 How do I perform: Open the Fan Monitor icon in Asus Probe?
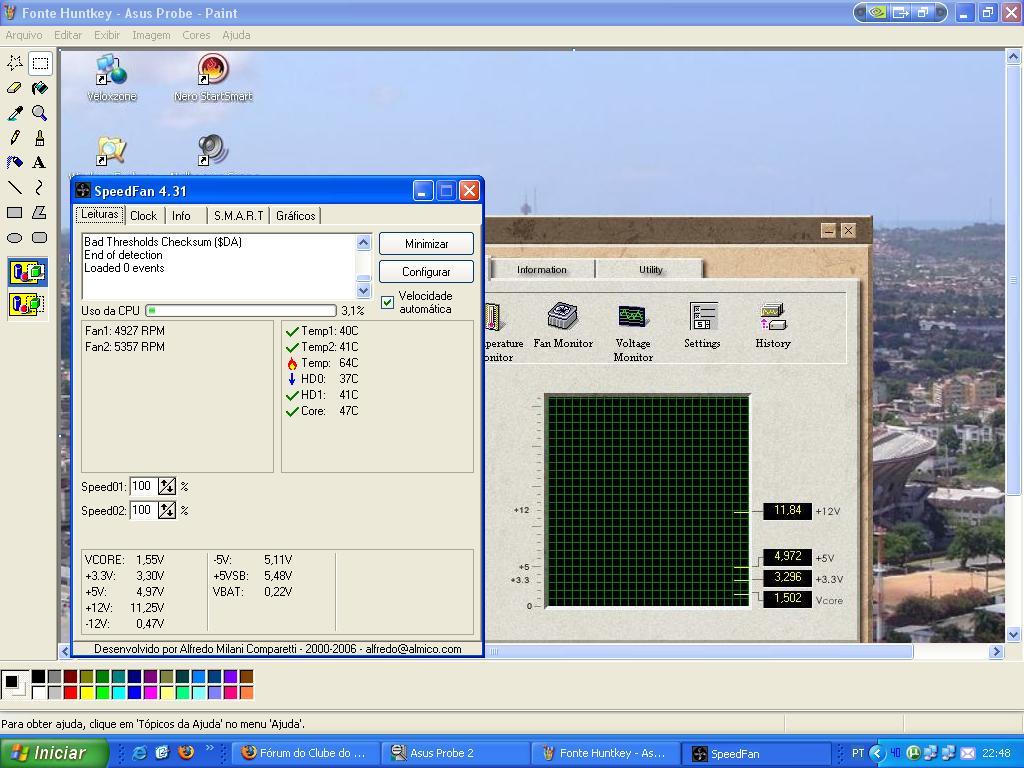pos(563,325)
